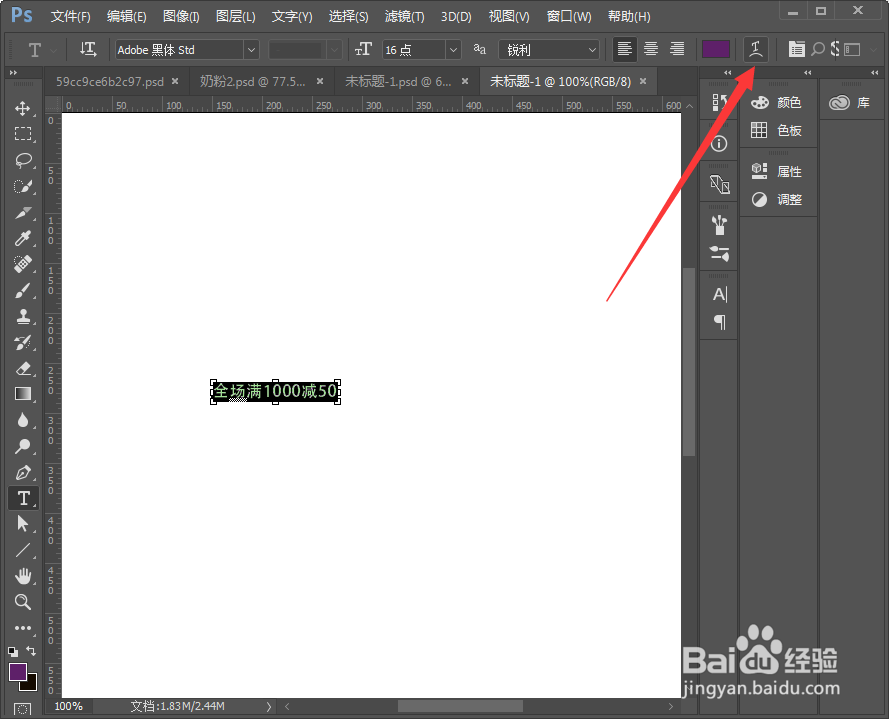The image size is (889, 719).
Task: Set right text alignment
Action: point(677,50)
